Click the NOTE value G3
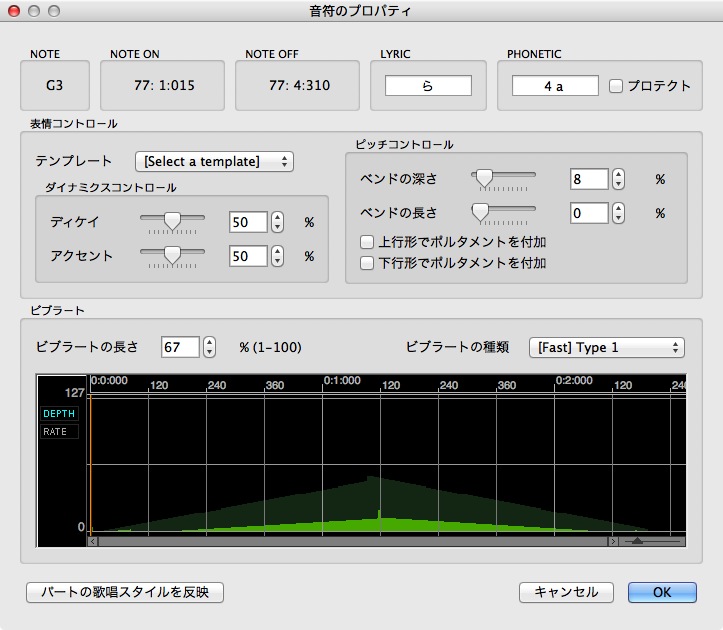Viewport: 723px width, 630px height. click(x=54, y=85)
